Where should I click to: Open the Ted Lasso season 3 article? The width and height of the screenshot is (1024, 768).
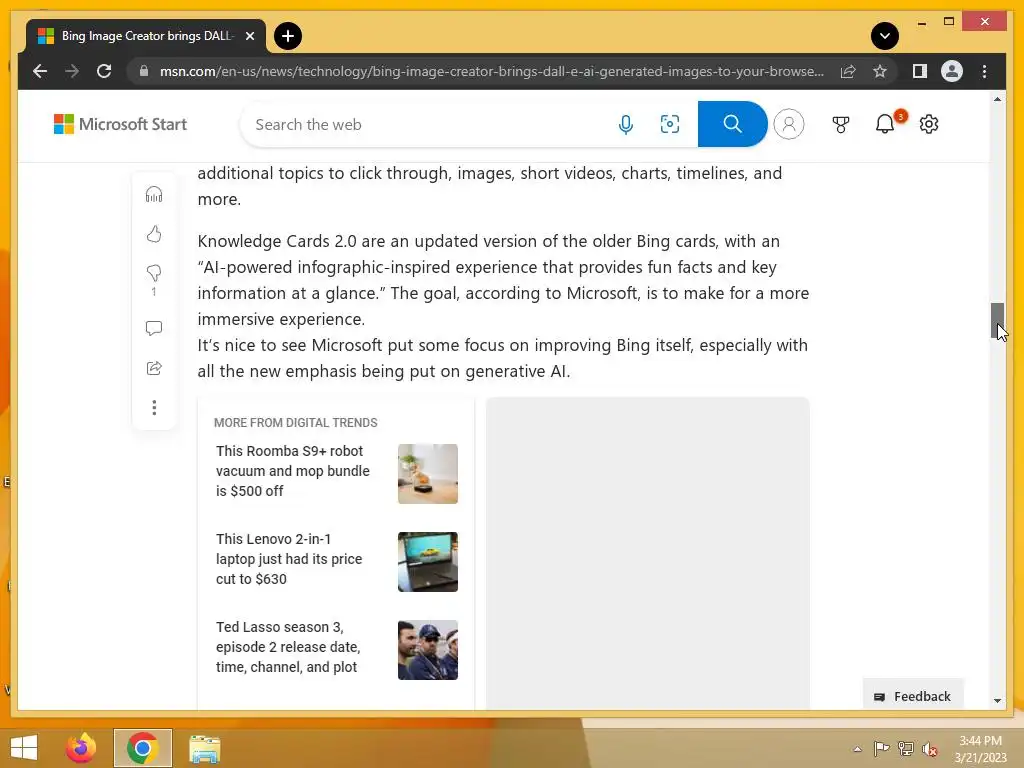coord(288,647)
